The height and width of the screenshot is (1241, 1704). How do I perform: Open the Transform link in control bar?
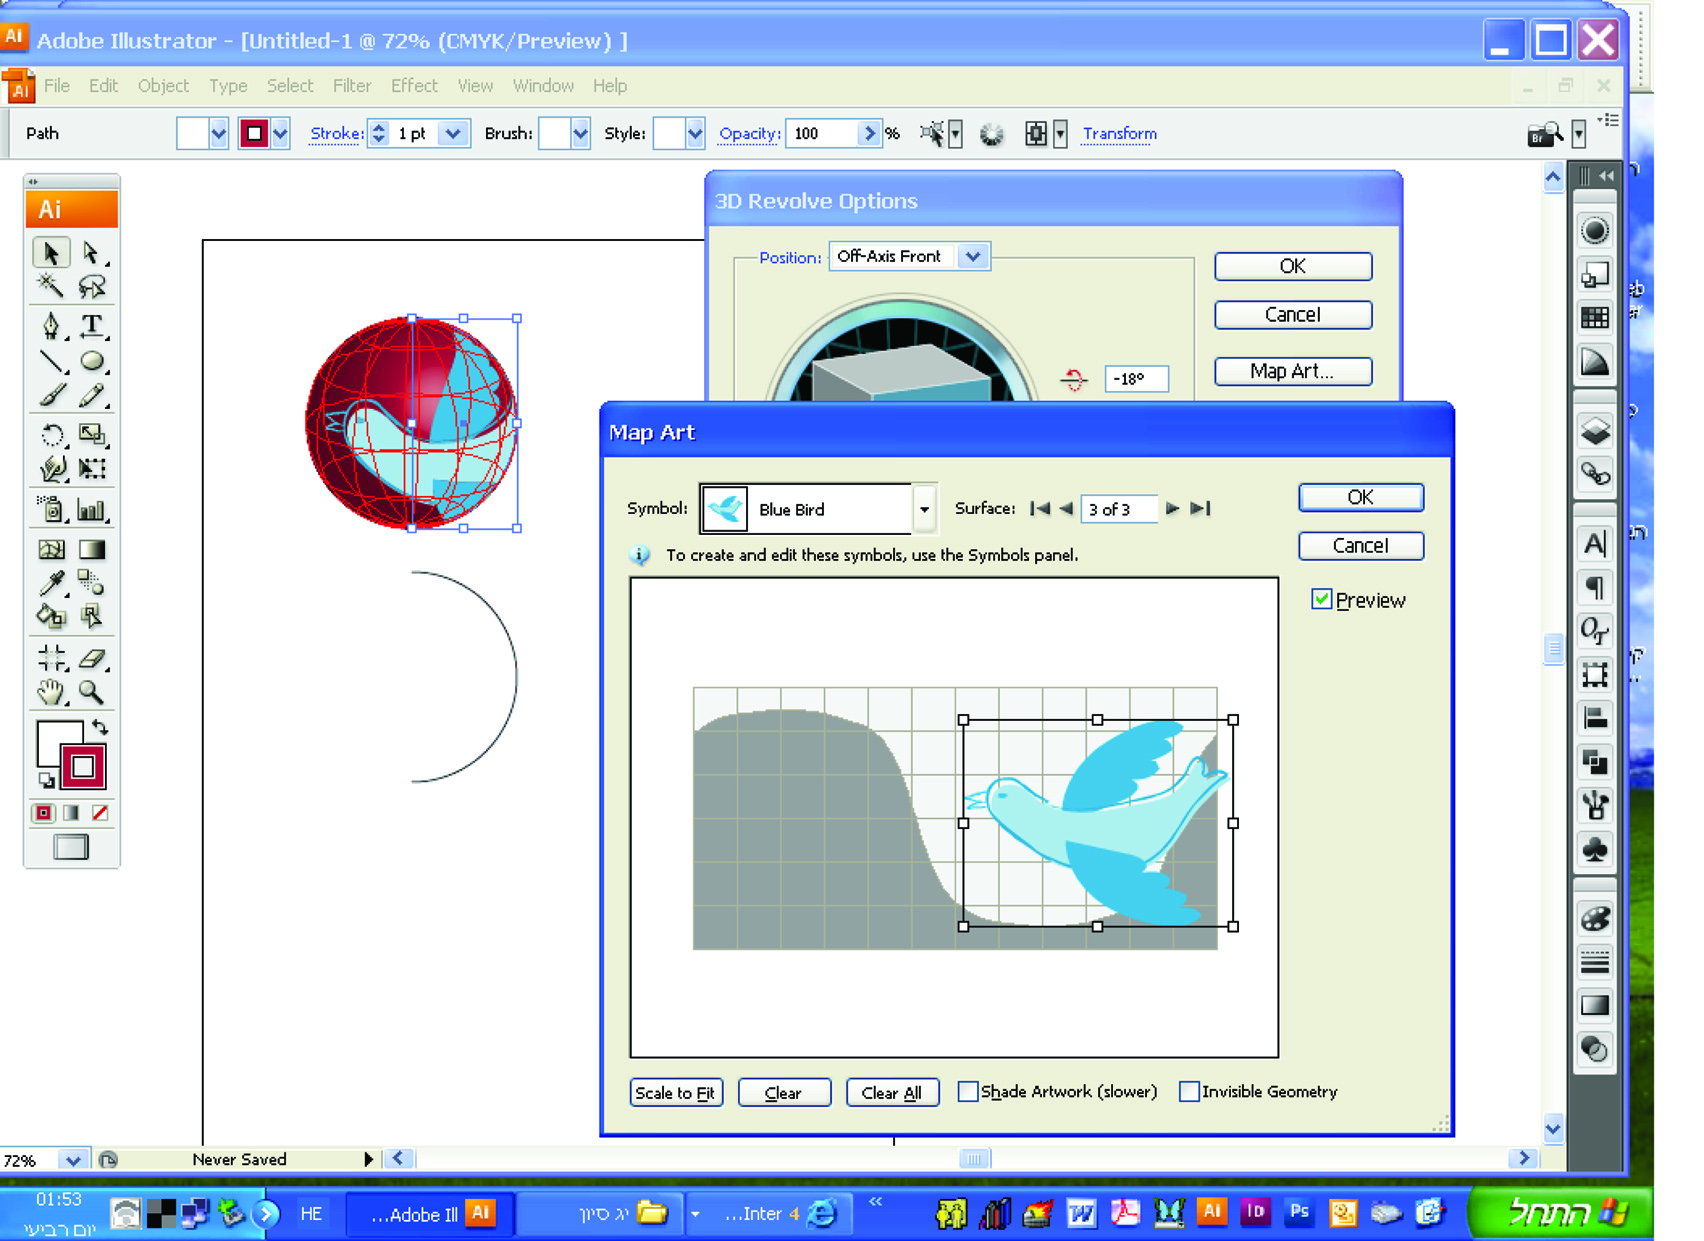pos(1119,133)
